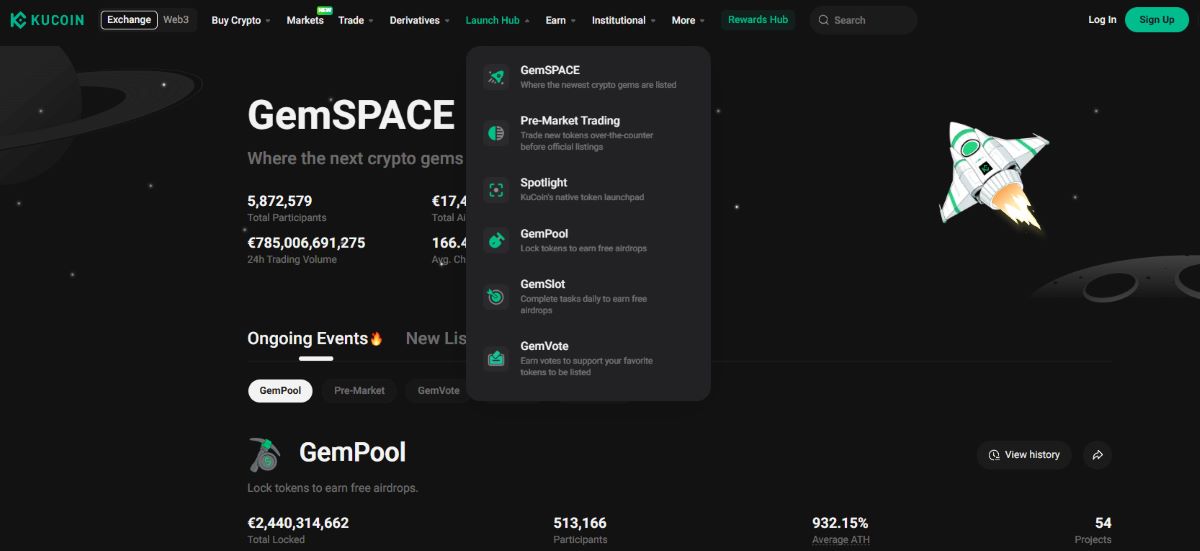Screen dimensions: 1200x551
Task: Click the GemPool pickaxe logo
Action: tap(266, 454)
